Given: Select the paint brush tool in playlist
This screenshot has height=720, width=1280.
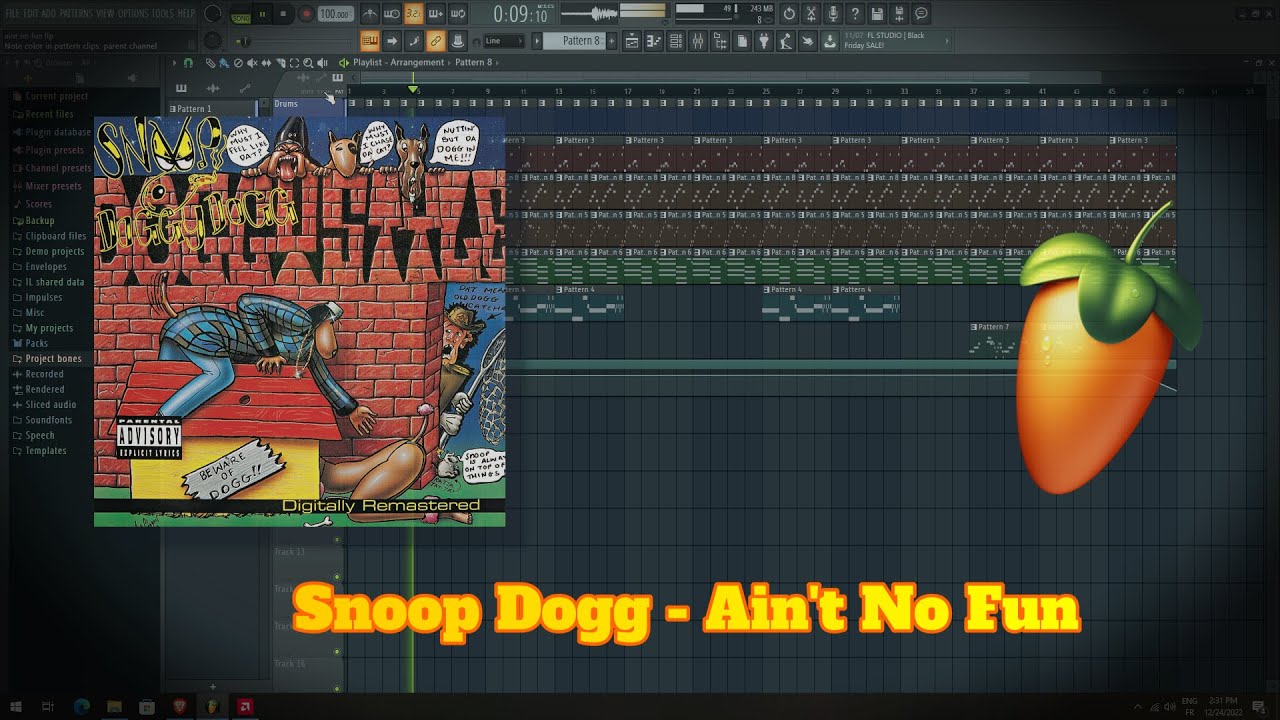Looking at the screenshot, I should coord(224,62).
